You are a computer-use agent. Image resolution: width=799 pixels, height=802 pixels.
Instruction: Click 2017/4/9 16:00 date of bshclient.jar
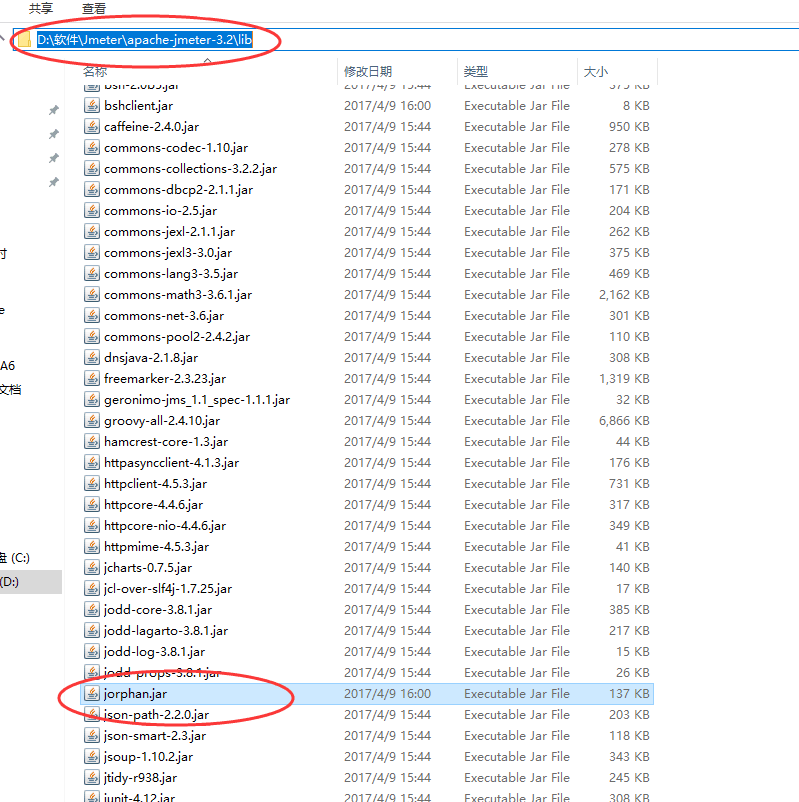point(387,105)
